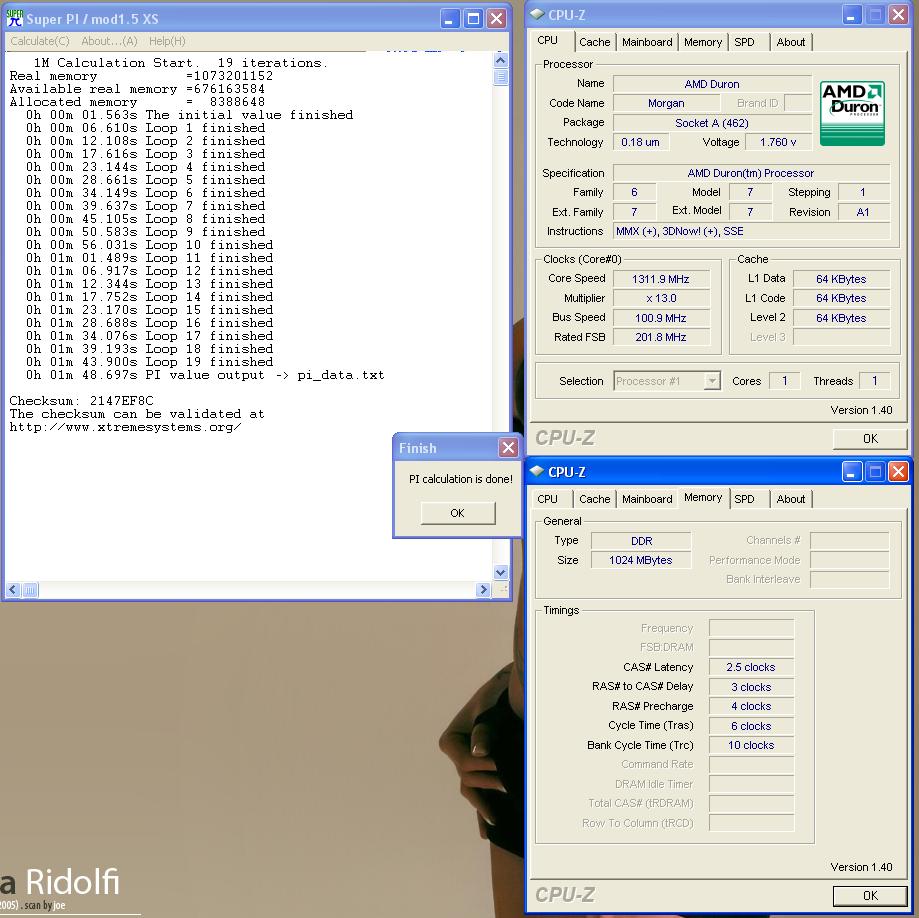Screen dimensions: 919x918
Task: Click the CPU-Z icon in upper window title bar
Action: pyautogui.click(x=537, y=14)
